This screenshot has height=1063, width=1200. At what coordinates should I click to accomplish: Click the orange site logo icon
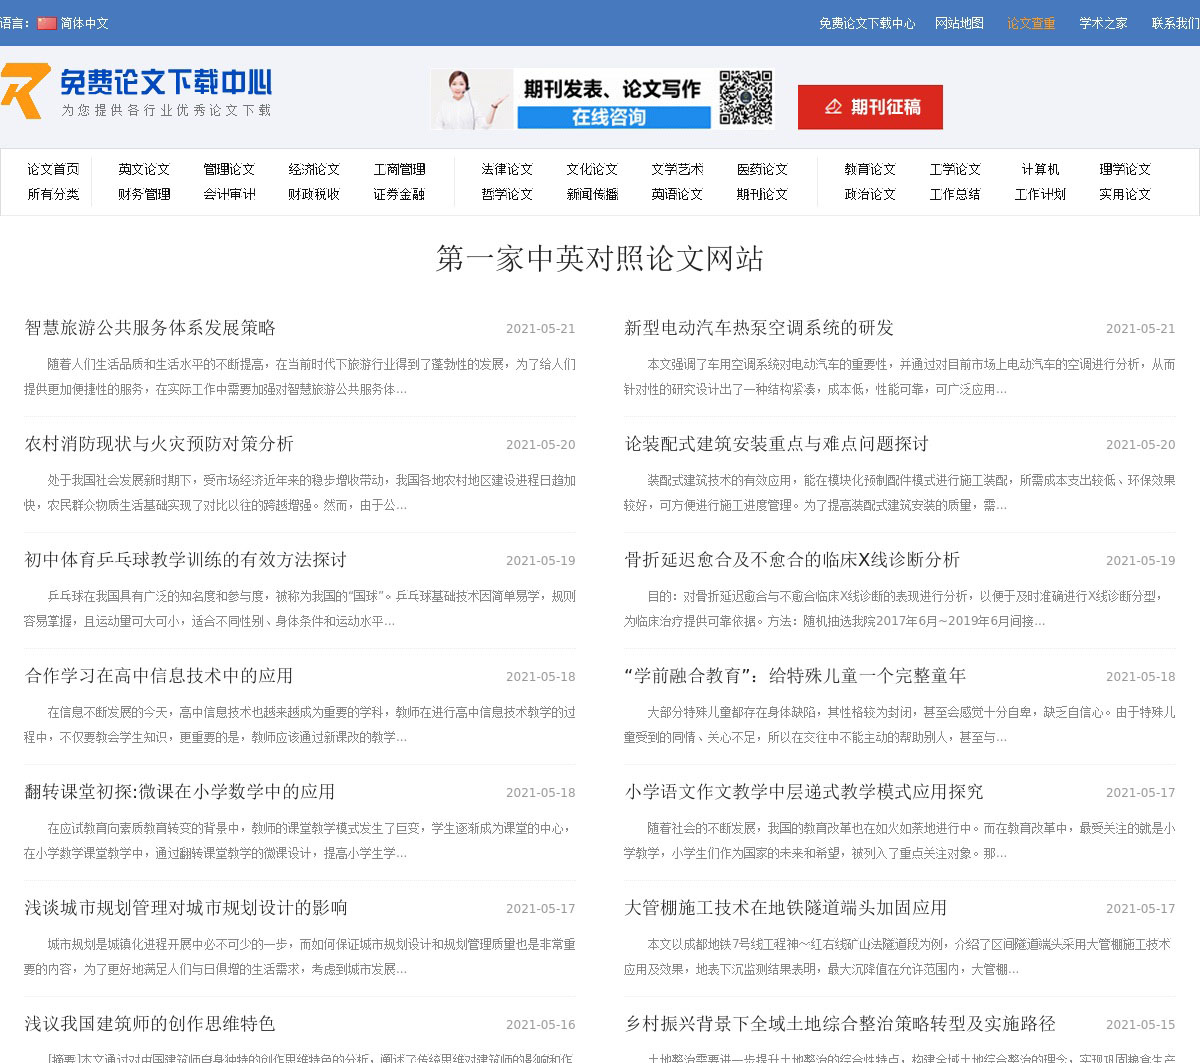click(26, 91)
